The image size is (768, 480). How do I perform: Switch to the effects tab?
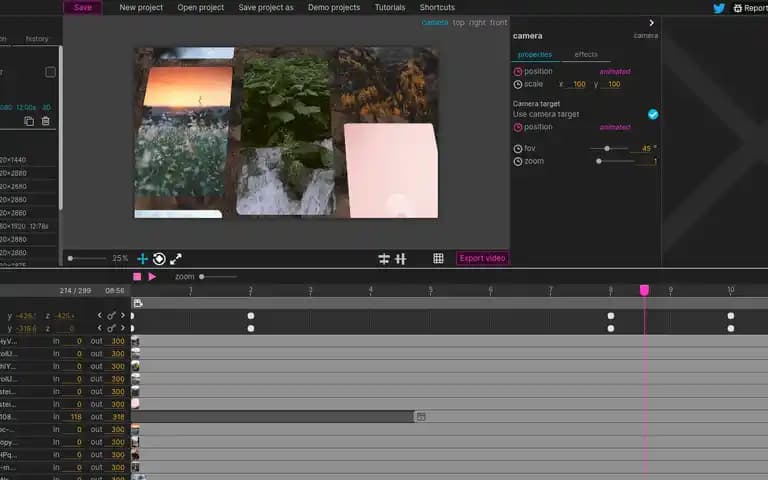tap(586, 54)
